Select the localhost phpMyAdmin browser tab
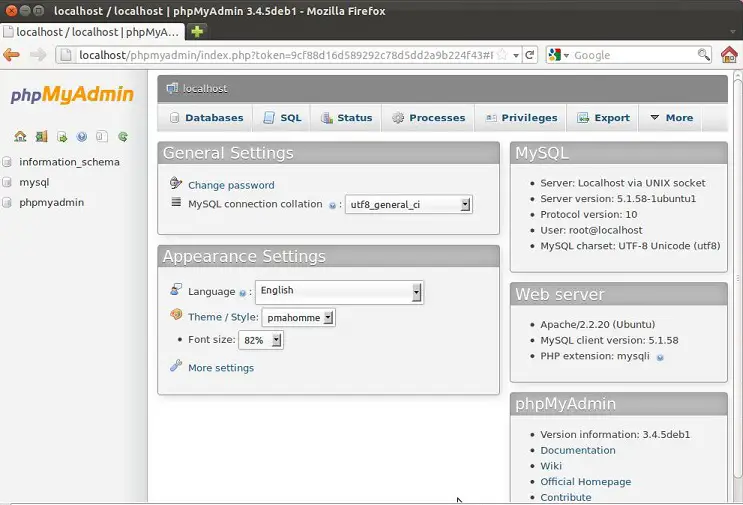Screen dimensions: 743x505 click(x=92, y=32)
